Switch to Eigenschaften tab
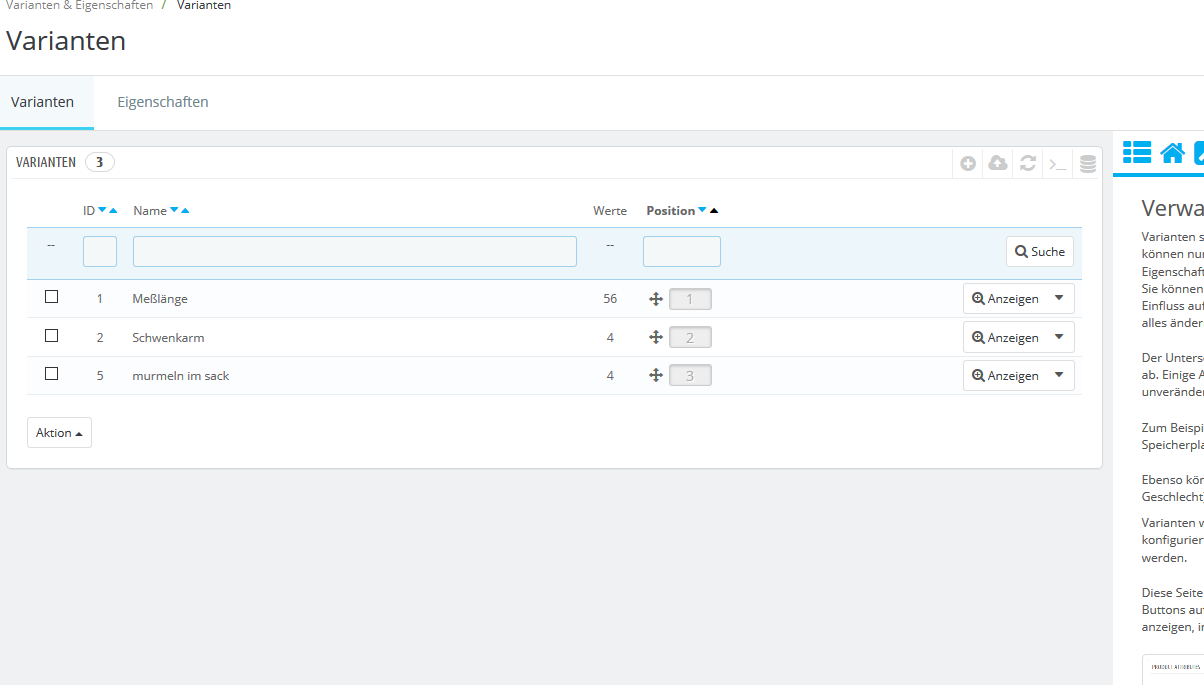The width and height of the screenshot is (1204, 685). (163, 102)
